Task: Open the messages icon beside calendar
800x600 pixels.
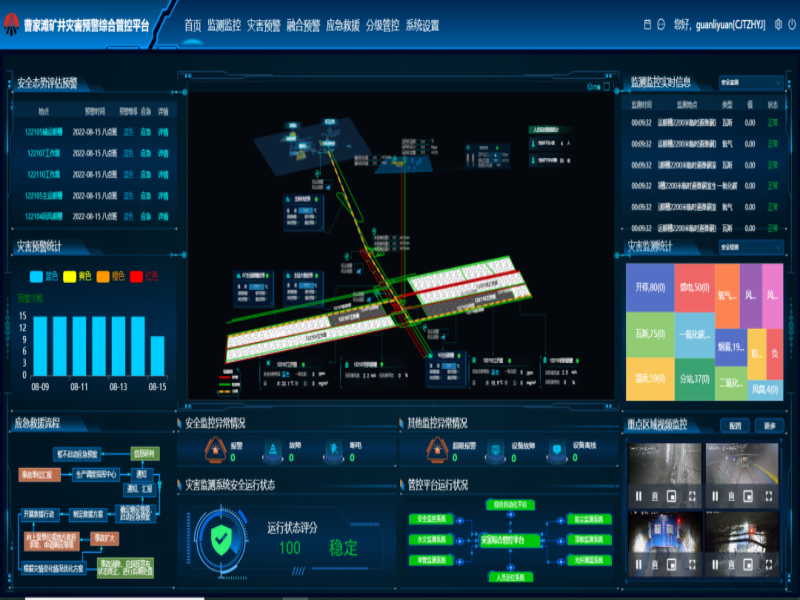Action: pos(660,24)
